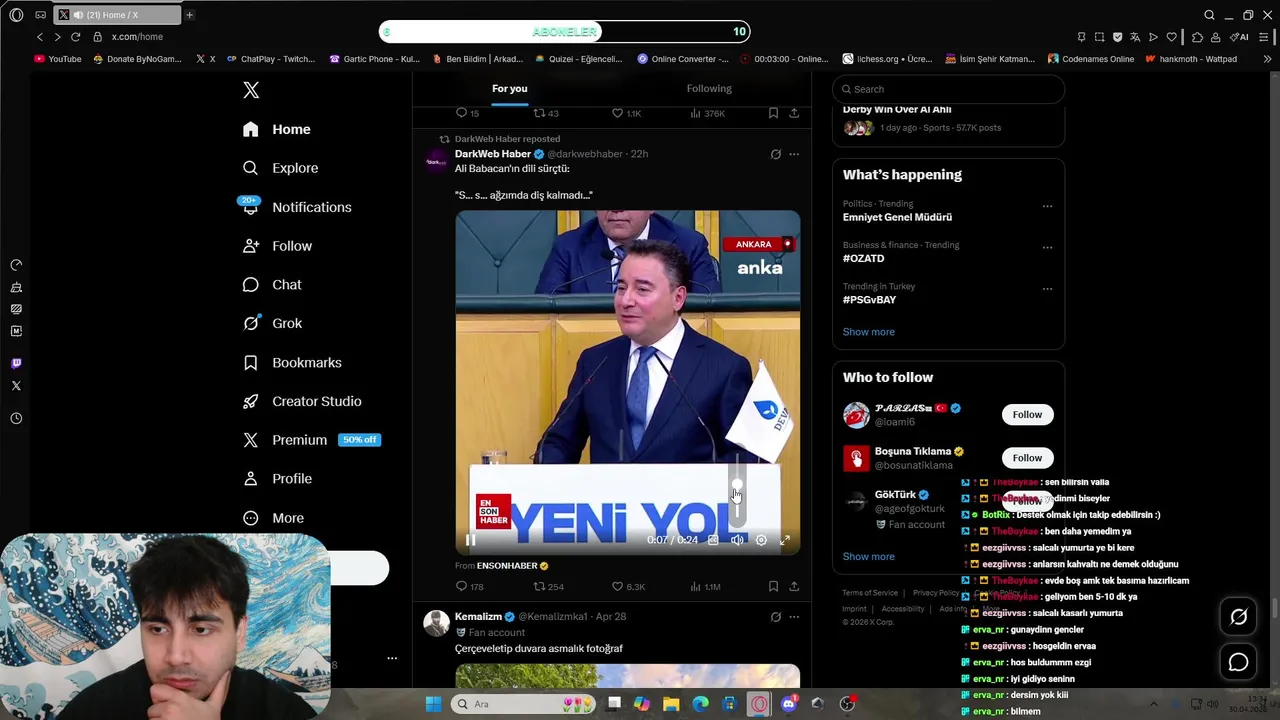
Task: Open trending topic Emniyet Genel Müdürü
Action: 897,217
